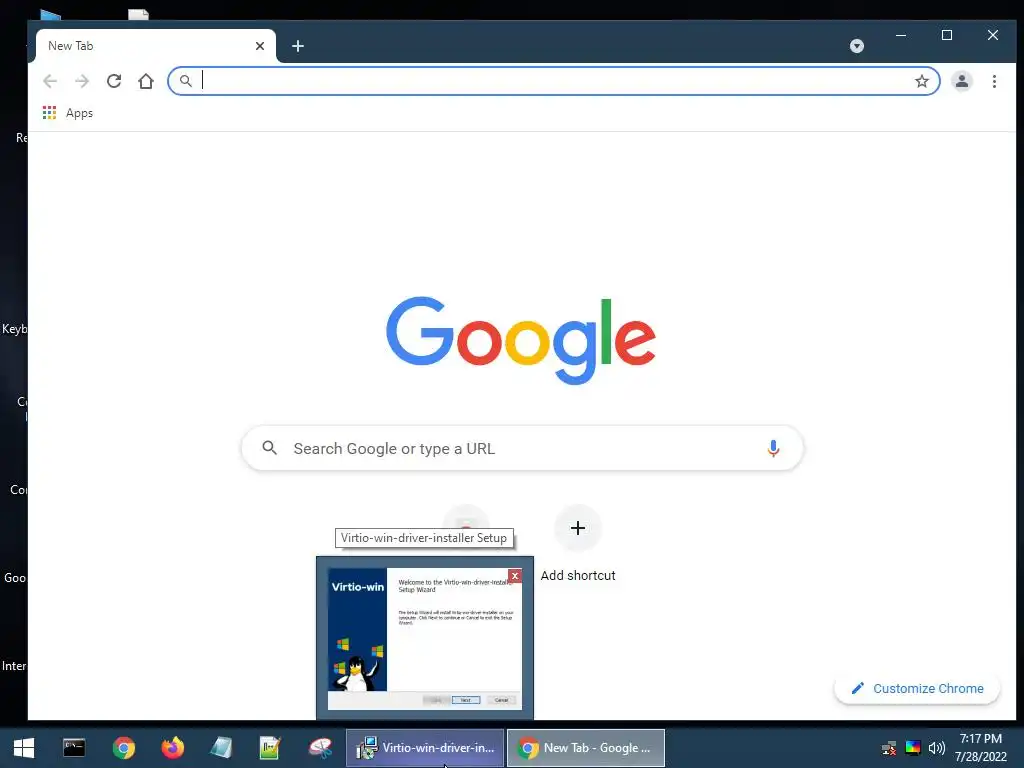The width and height of the screenshot is (1024, 768).
Task: Open the blue notebook taskbar icon
Action: [x=221, y=748]
